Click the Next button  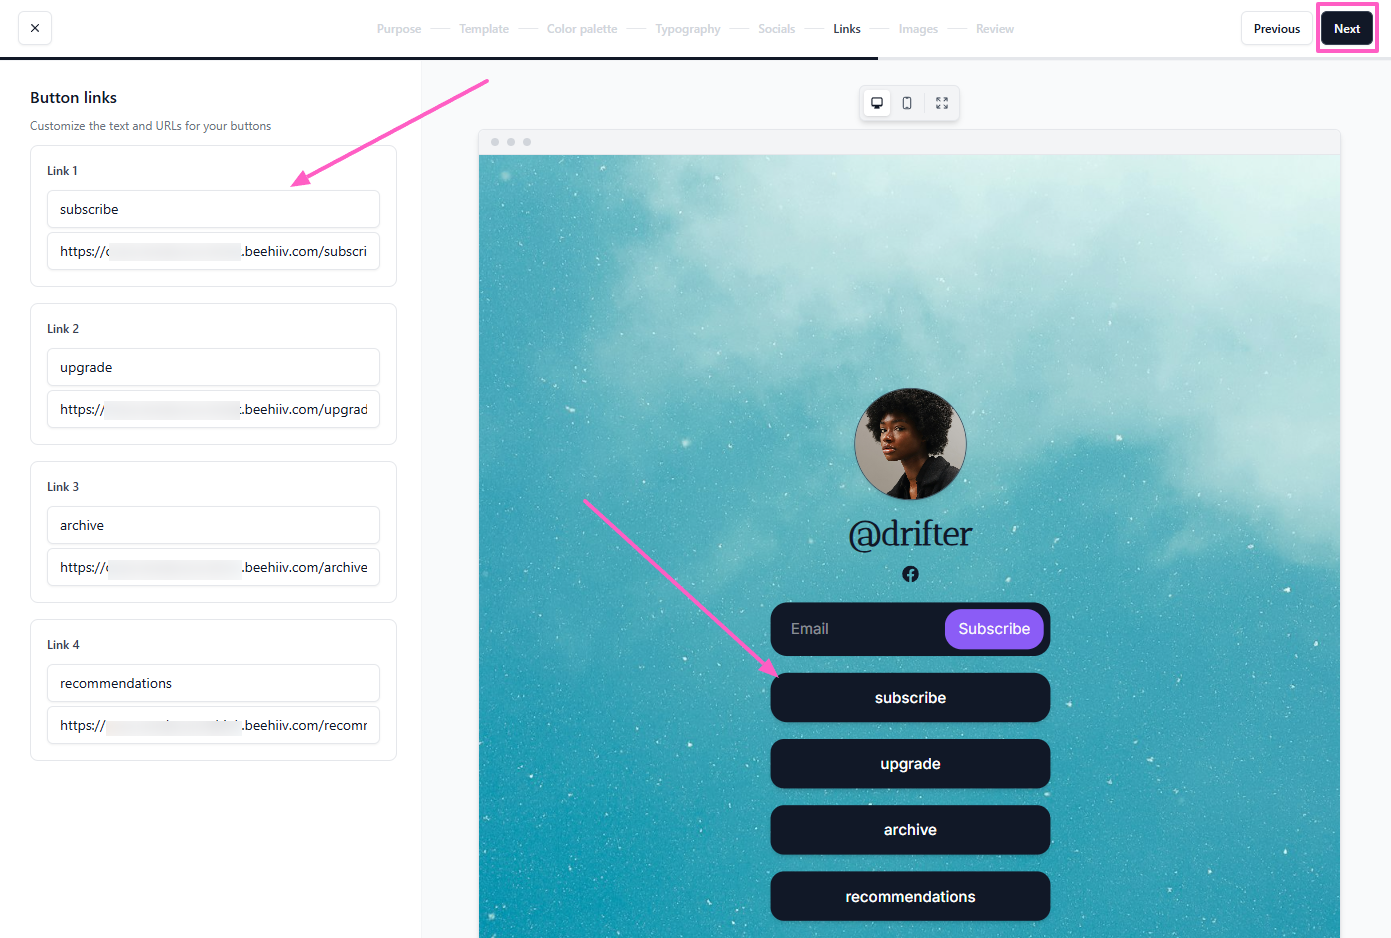tap(1346, 28)
